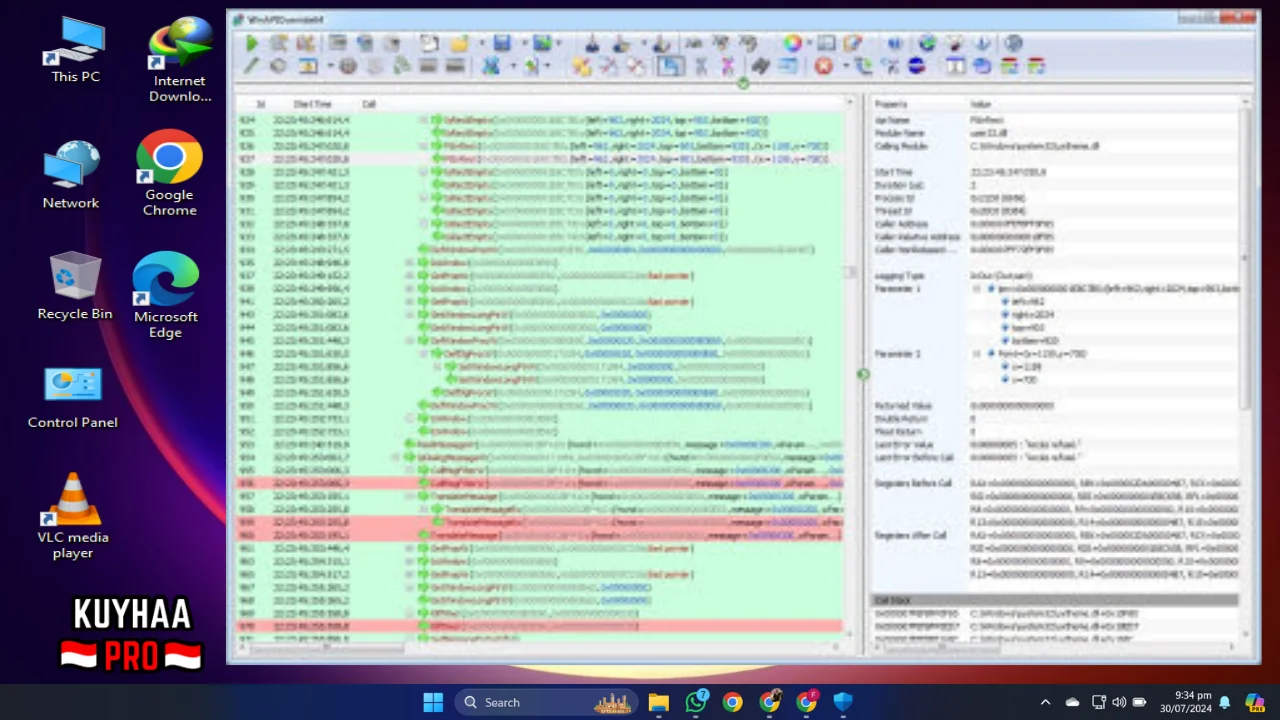Click the small window icon in second toolbar row
Viewport: 1280px width, 720px height.
point(308,66)
